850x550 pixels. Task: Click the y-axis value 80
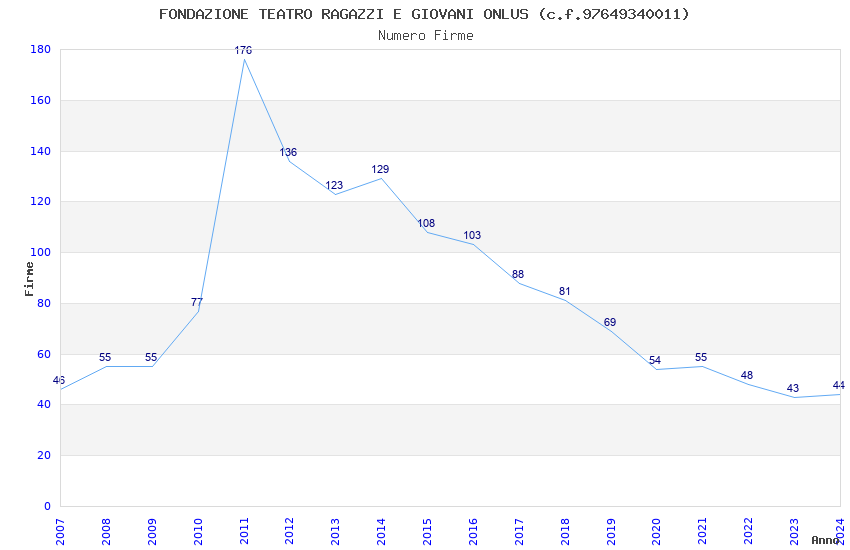pyautogui.click(x=44, y=303)
